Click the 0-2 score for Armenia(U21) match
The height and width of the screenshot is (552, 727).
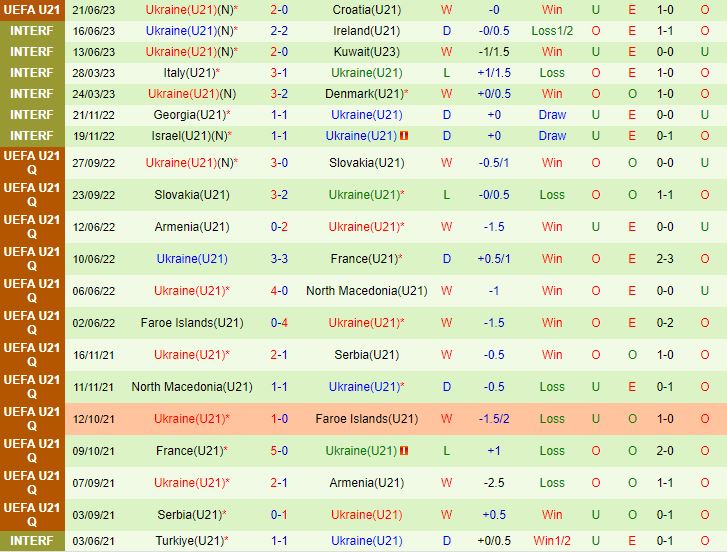pyautogui.click(x=279, y=227)
